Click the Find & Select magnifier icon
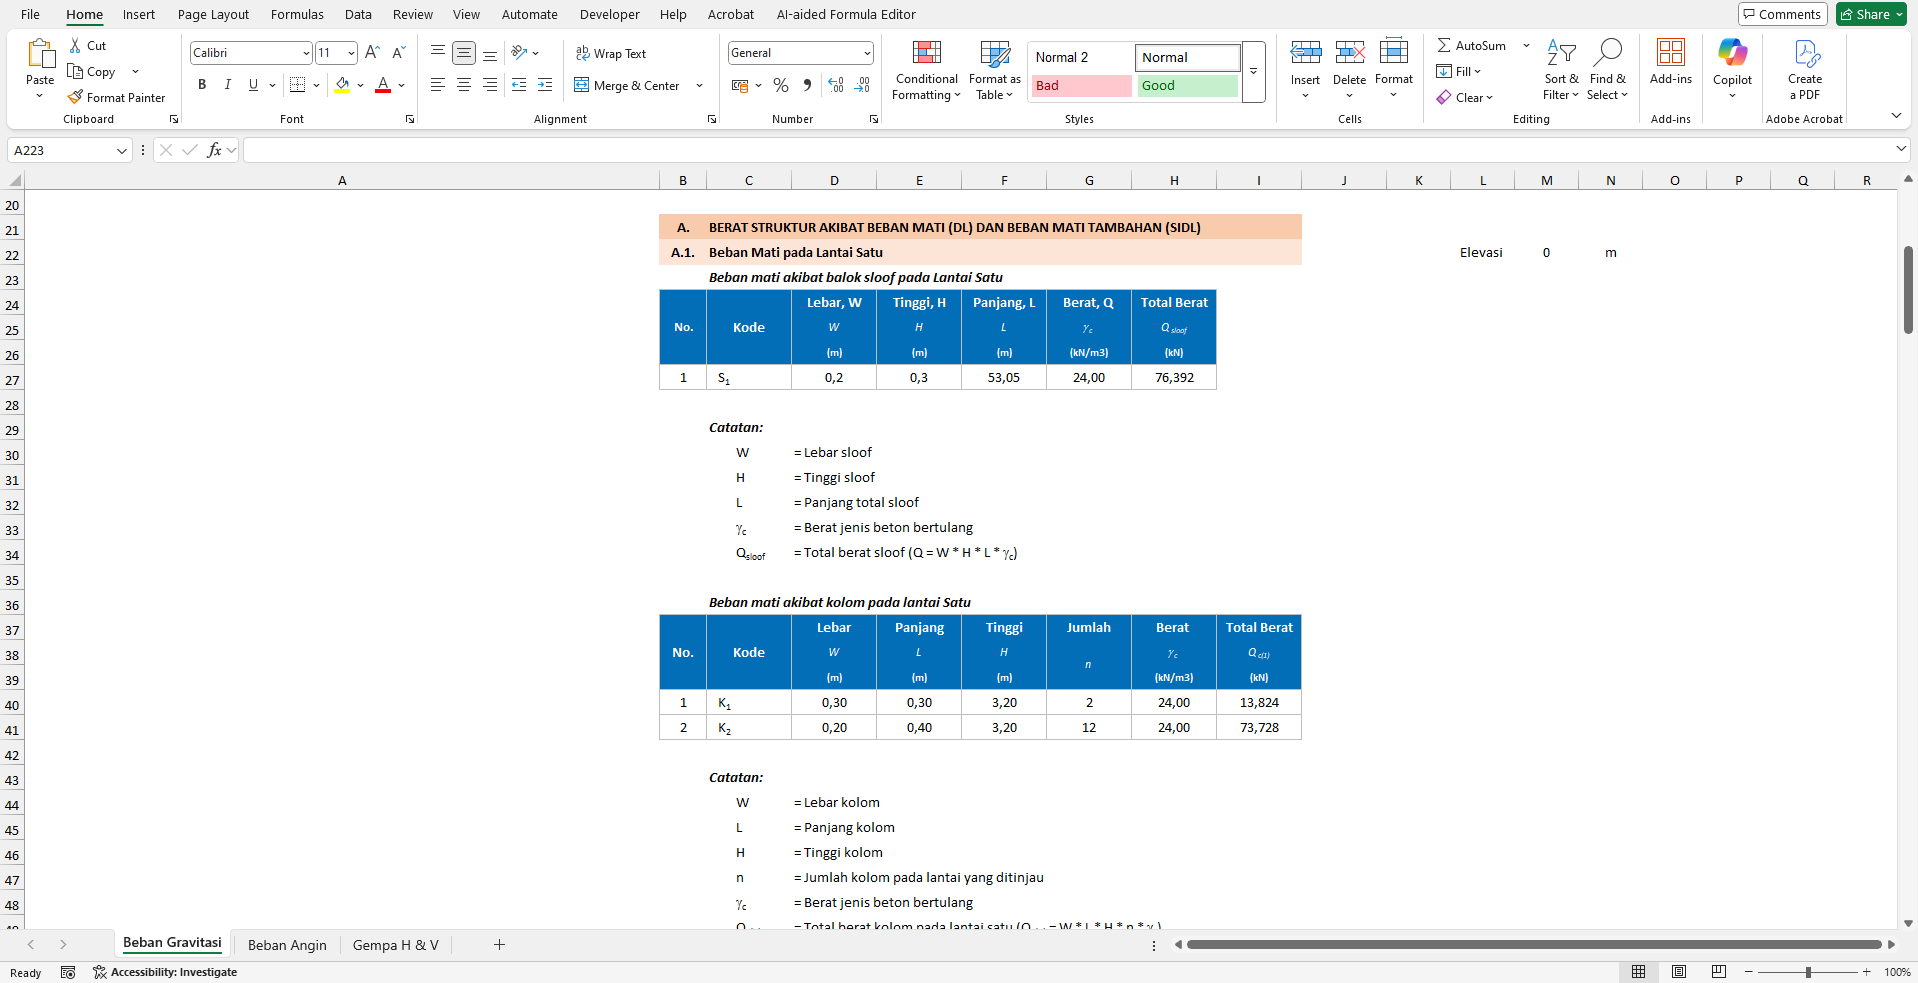 (x=1607, y=52)
